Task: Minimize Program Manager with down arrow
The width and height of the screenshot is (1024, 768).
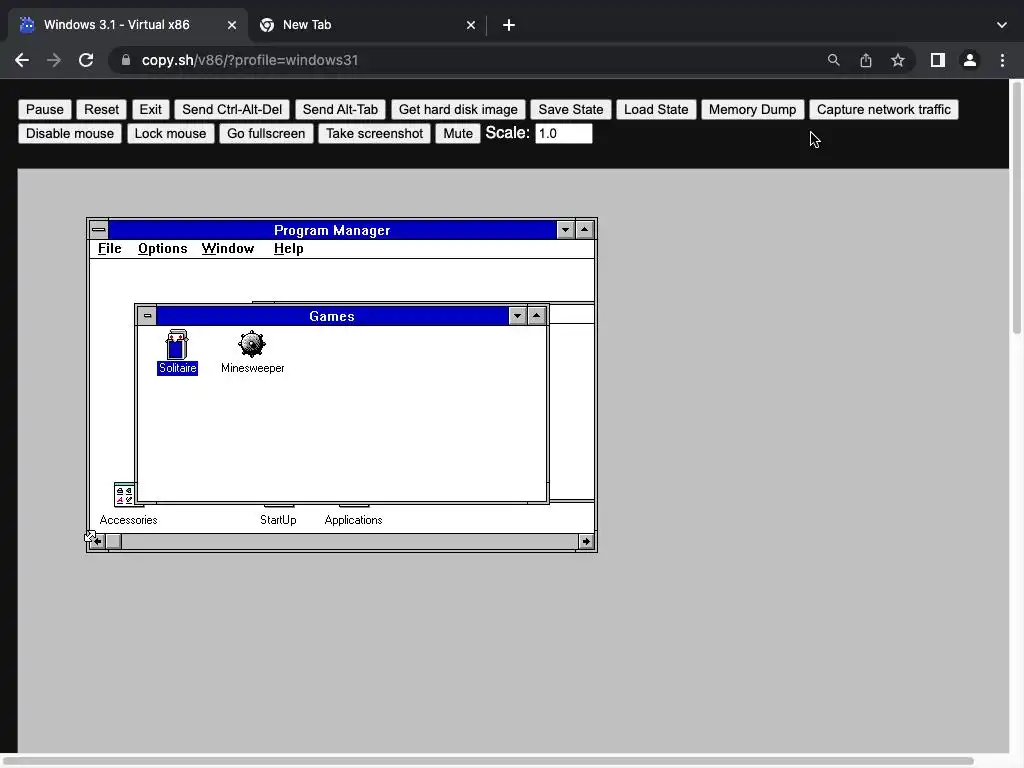Action: 566,230
